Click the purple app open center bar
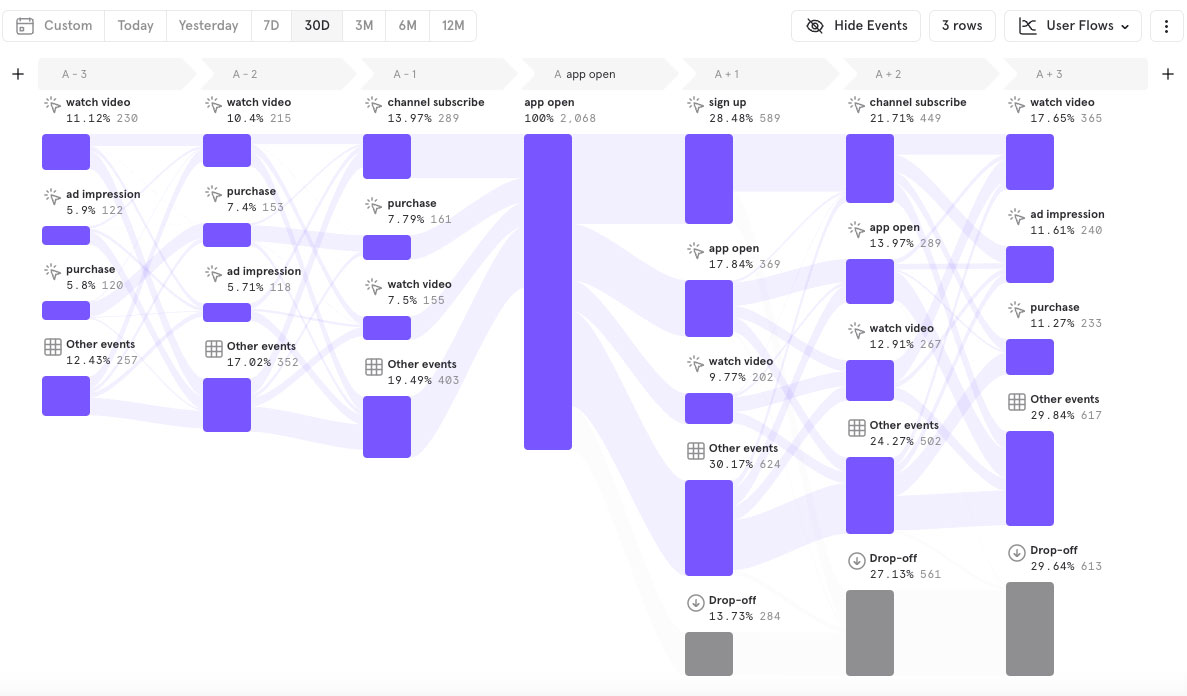 (x=548, y=292)
